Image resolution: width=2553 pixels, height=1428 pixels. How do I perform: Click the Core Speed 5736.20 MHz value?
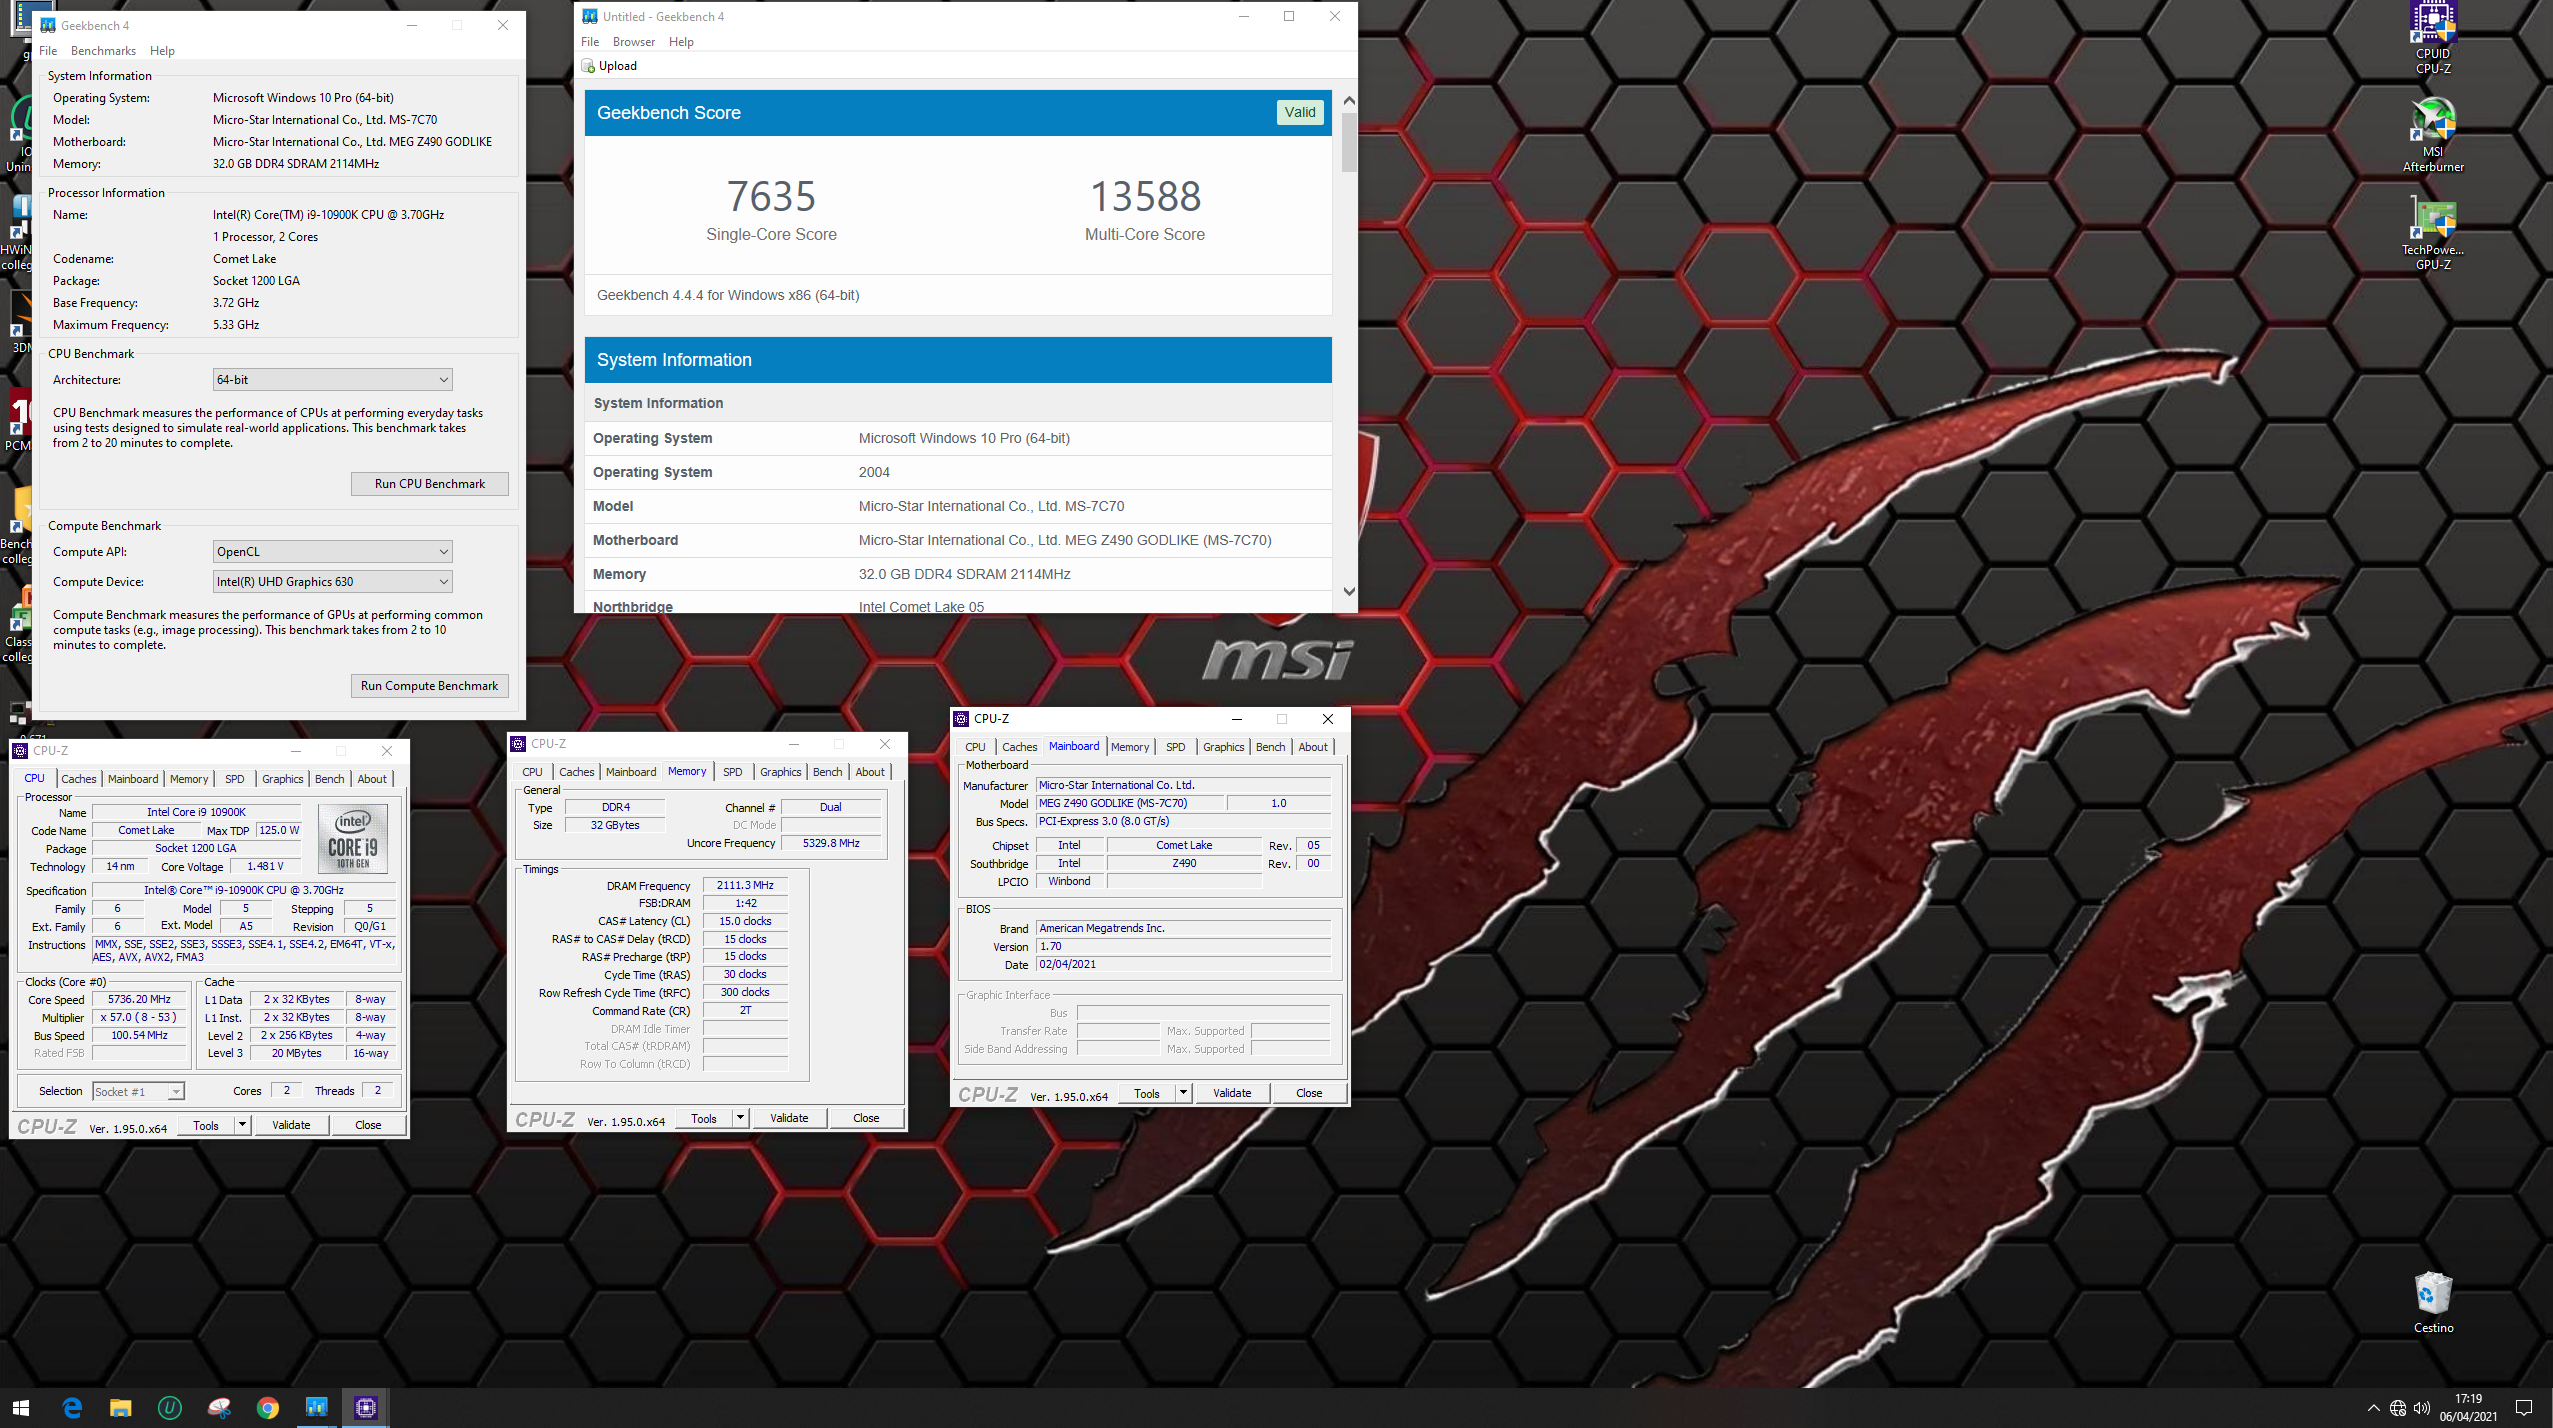tap(139, 1000)
